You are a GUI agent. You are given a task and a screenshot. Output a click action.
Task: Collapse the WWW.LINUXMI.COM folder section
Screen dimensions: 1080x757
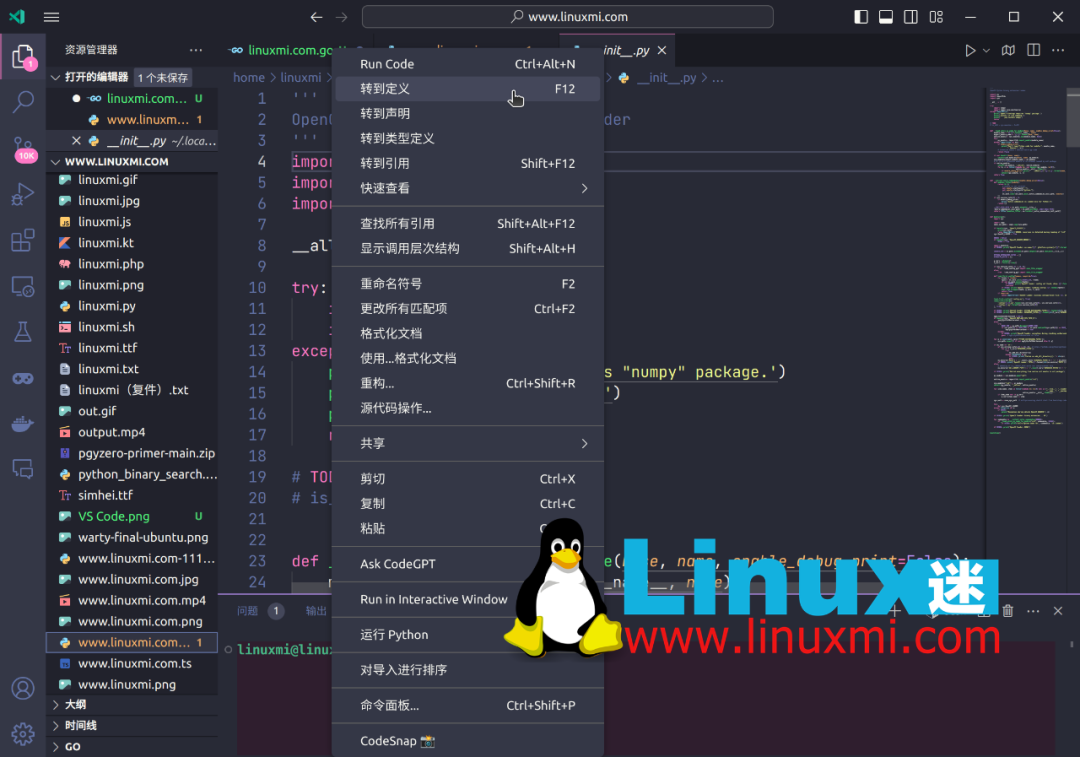pos(56,162)
